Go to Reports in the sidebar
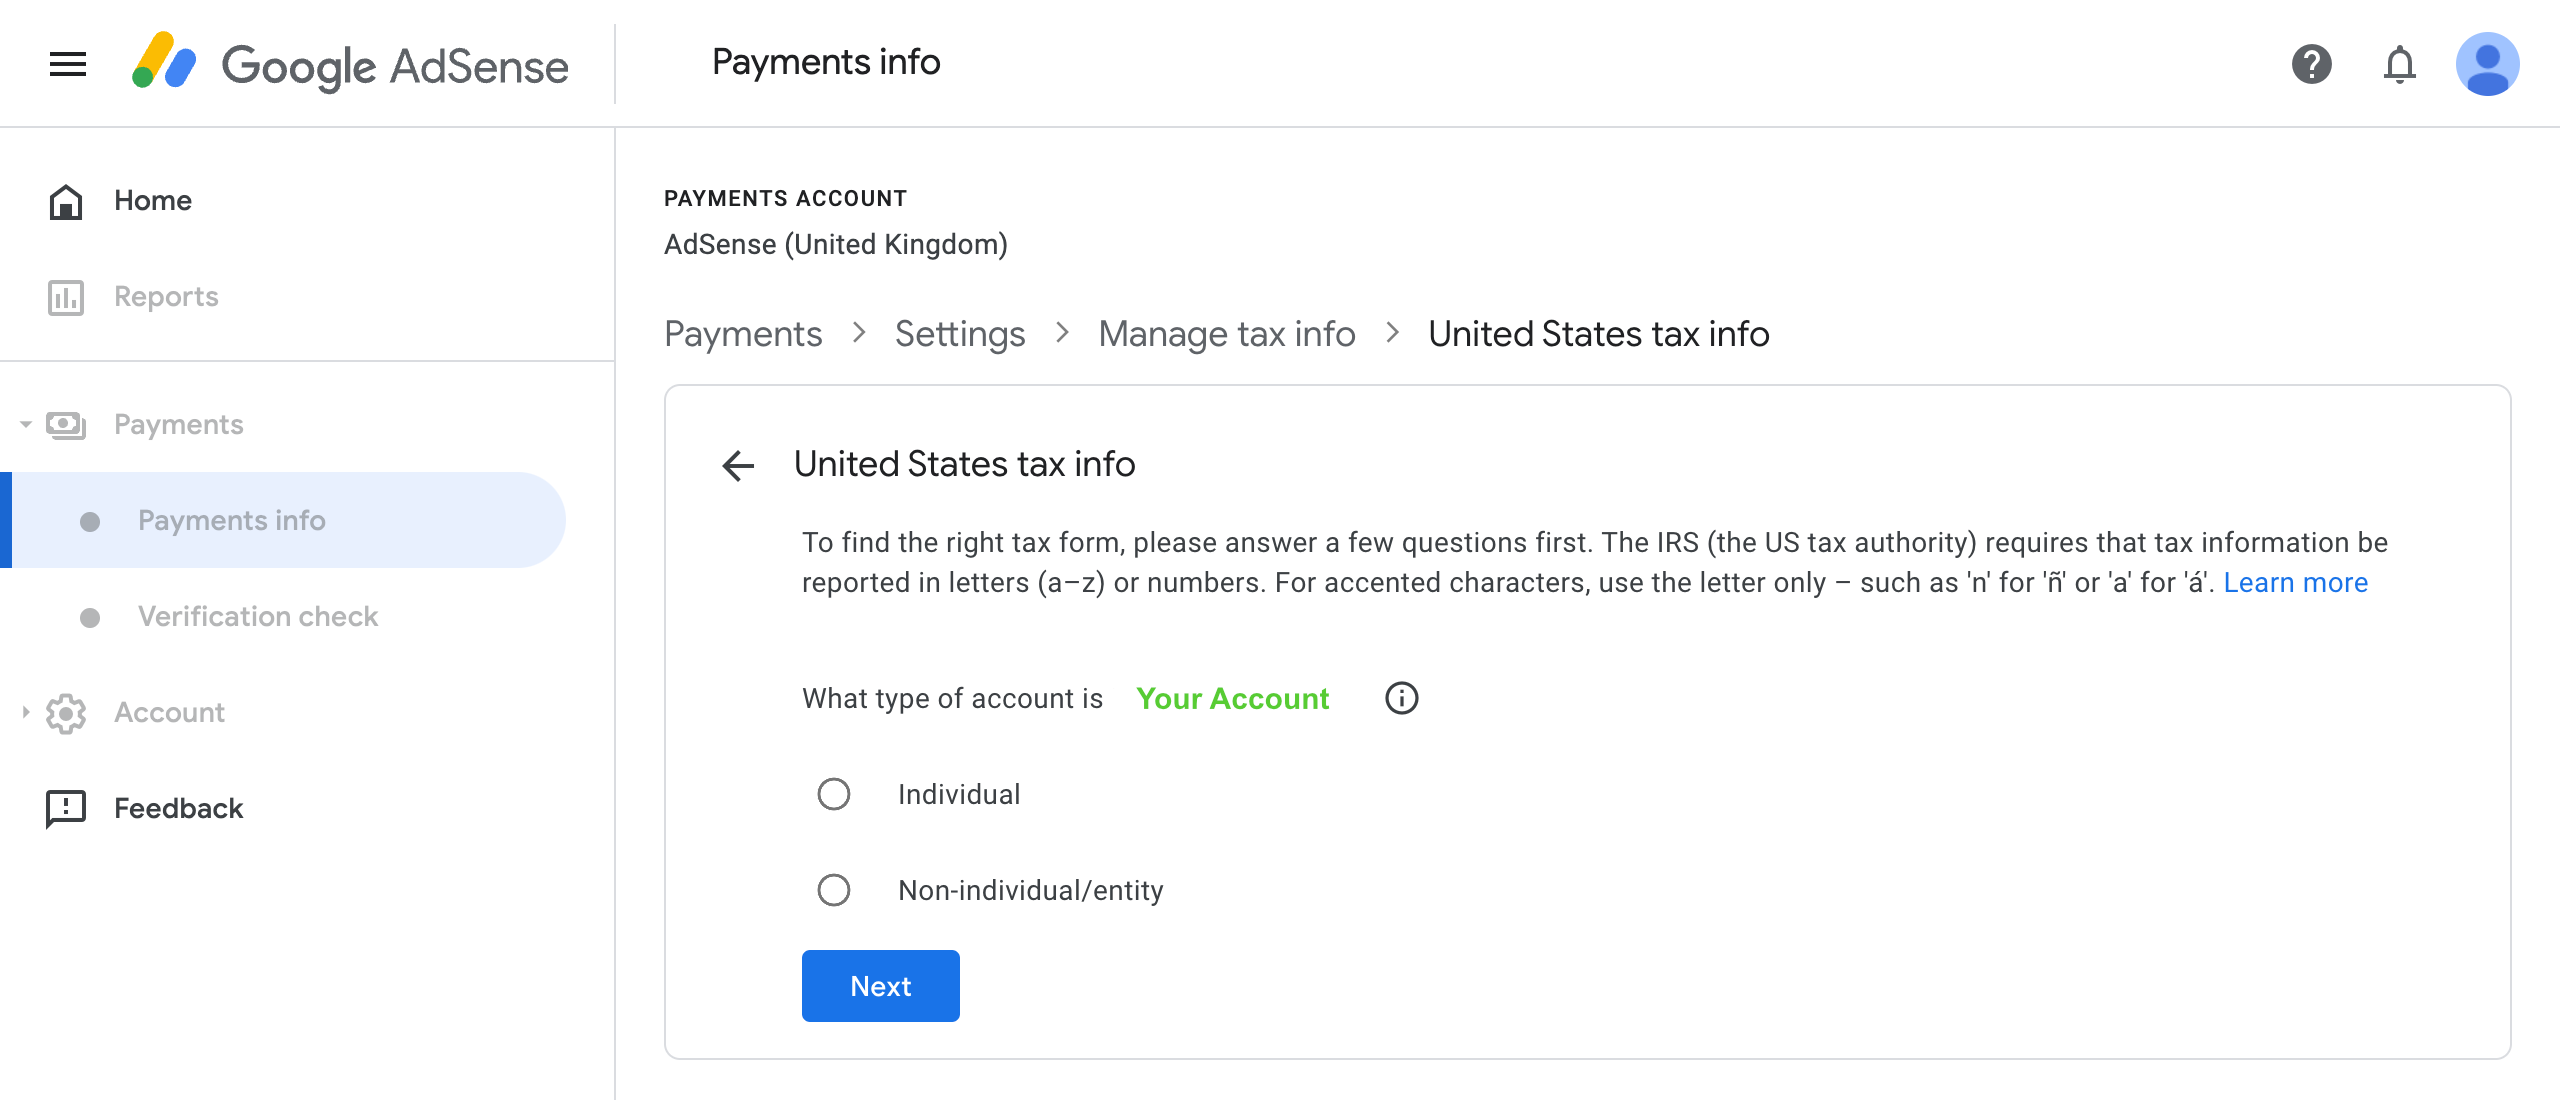 tap(166, 296)
